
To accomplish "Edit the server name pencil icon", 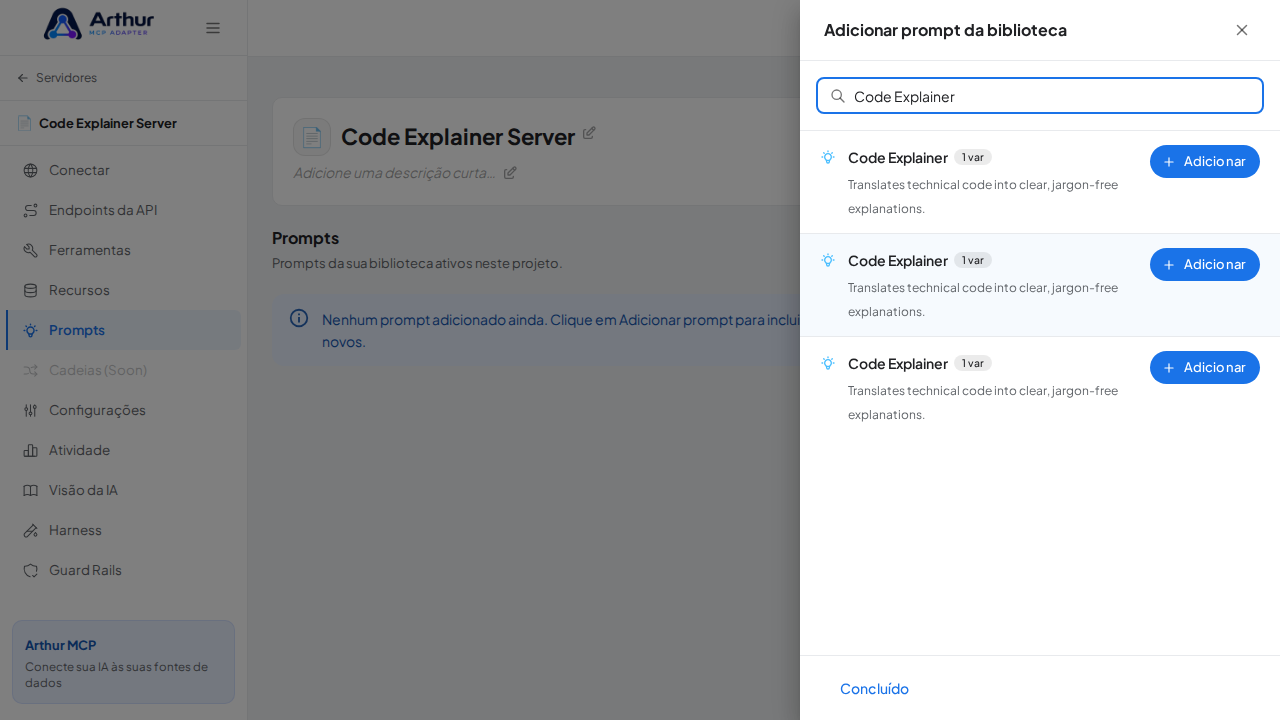I will (x=589, y=132).
